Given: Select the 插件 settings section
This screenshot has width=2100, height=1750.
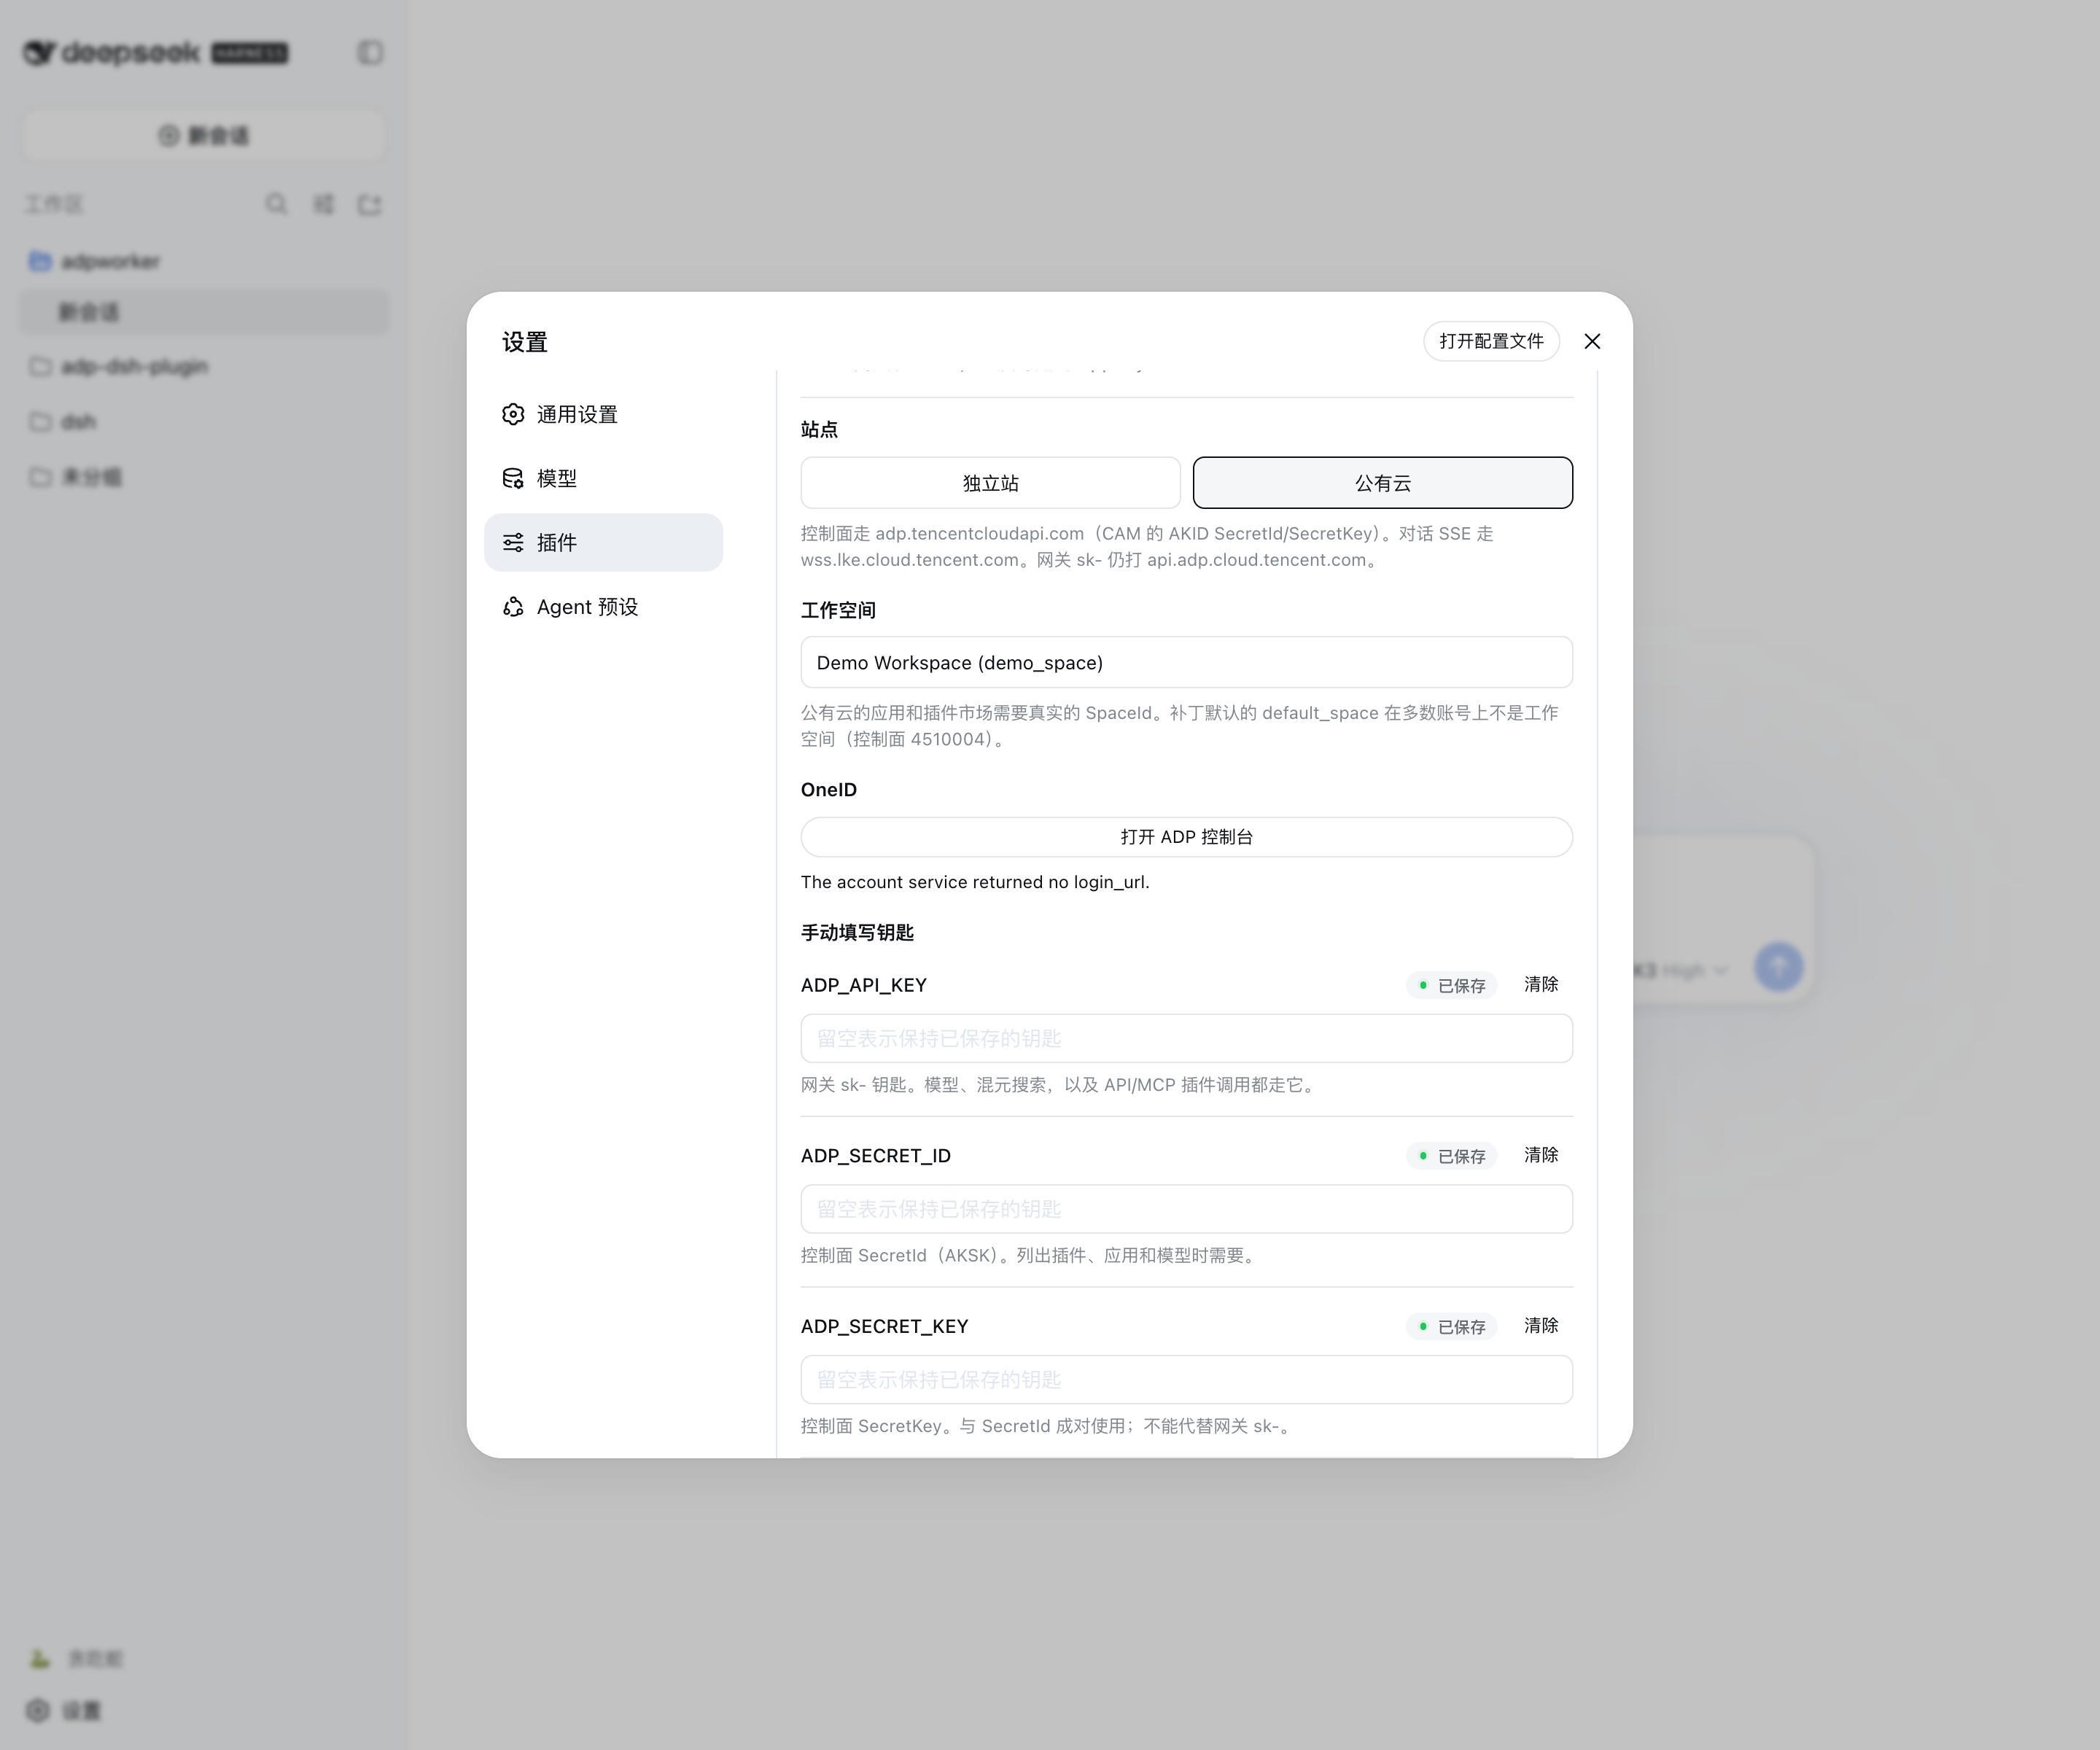Looking at the screenshot, I should [x=603, y=542].
